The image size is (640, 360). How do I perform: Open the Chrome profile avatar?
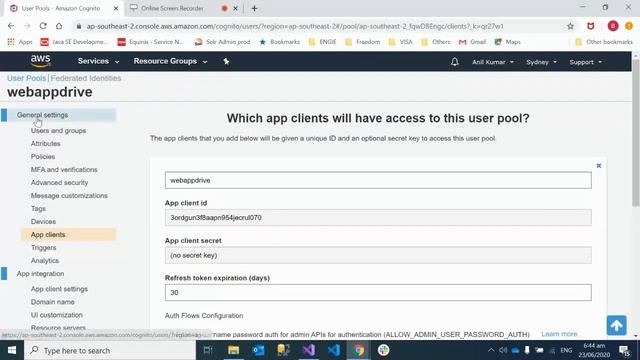click(x=613, y=26)
